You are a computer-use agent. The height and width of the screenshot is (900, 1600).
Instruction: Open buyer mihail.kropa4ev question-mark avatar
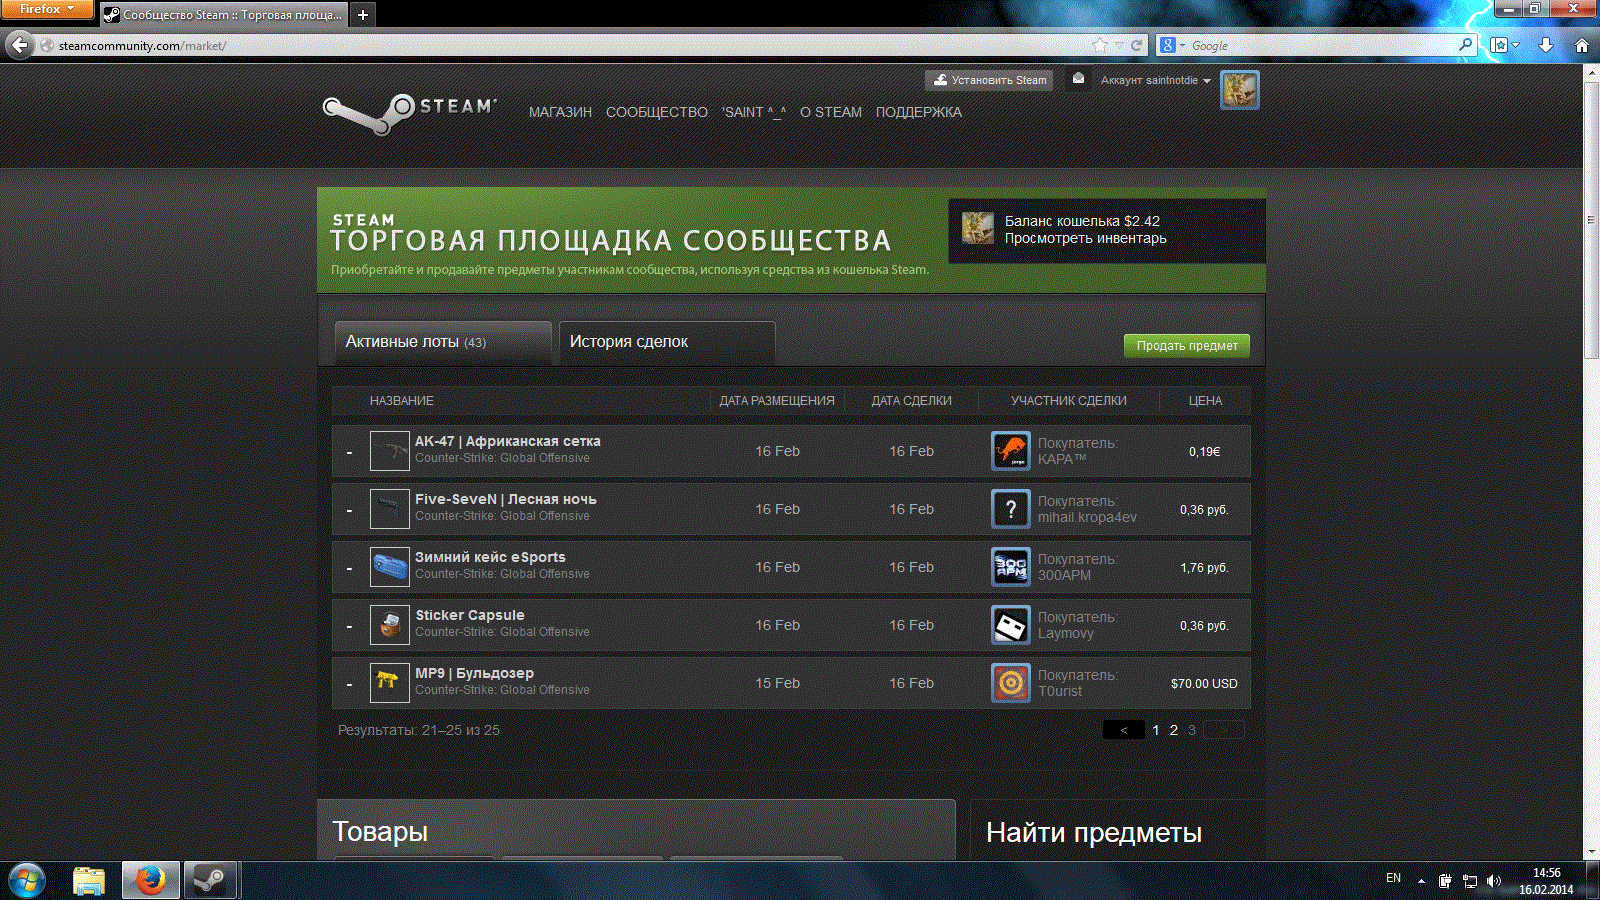(1011, 509)
